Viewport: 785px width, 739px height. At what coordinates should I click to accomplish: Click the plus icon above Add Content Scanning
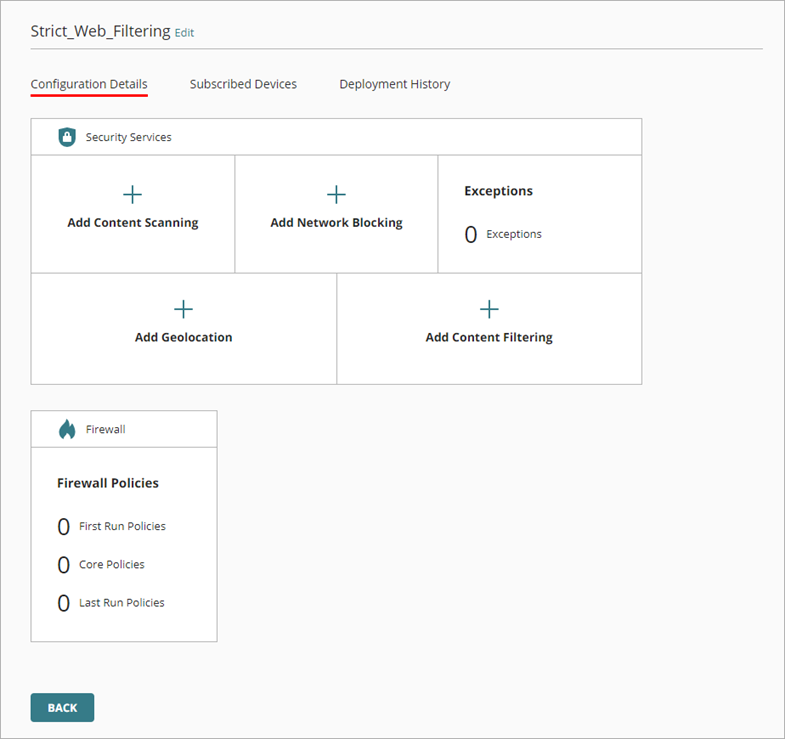pyautogui.click(x=132, y=195)
